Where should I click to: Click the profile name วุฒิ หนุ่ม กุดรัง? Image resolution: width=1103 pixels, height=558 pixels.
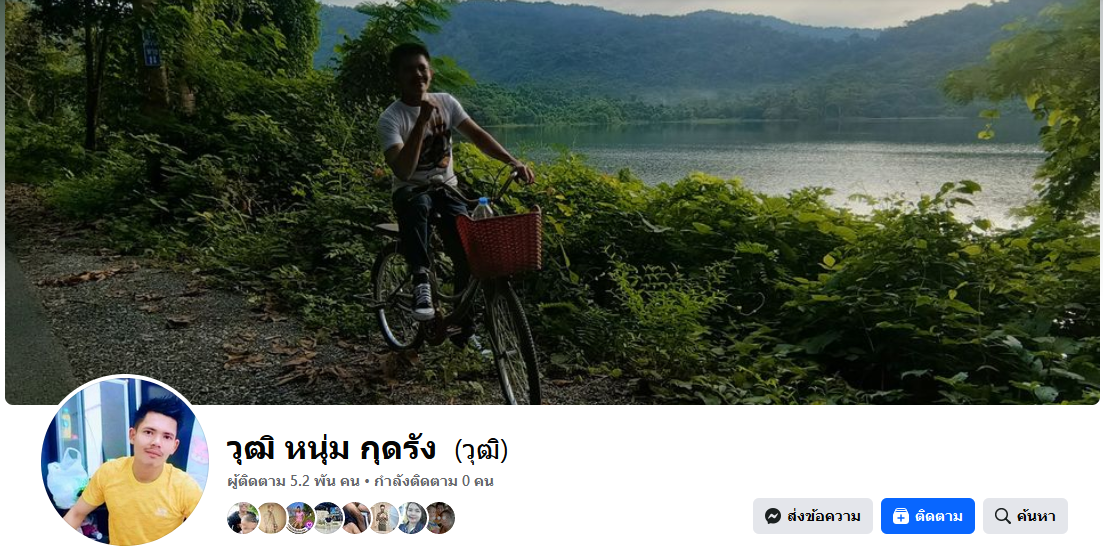tap(331, 449)
